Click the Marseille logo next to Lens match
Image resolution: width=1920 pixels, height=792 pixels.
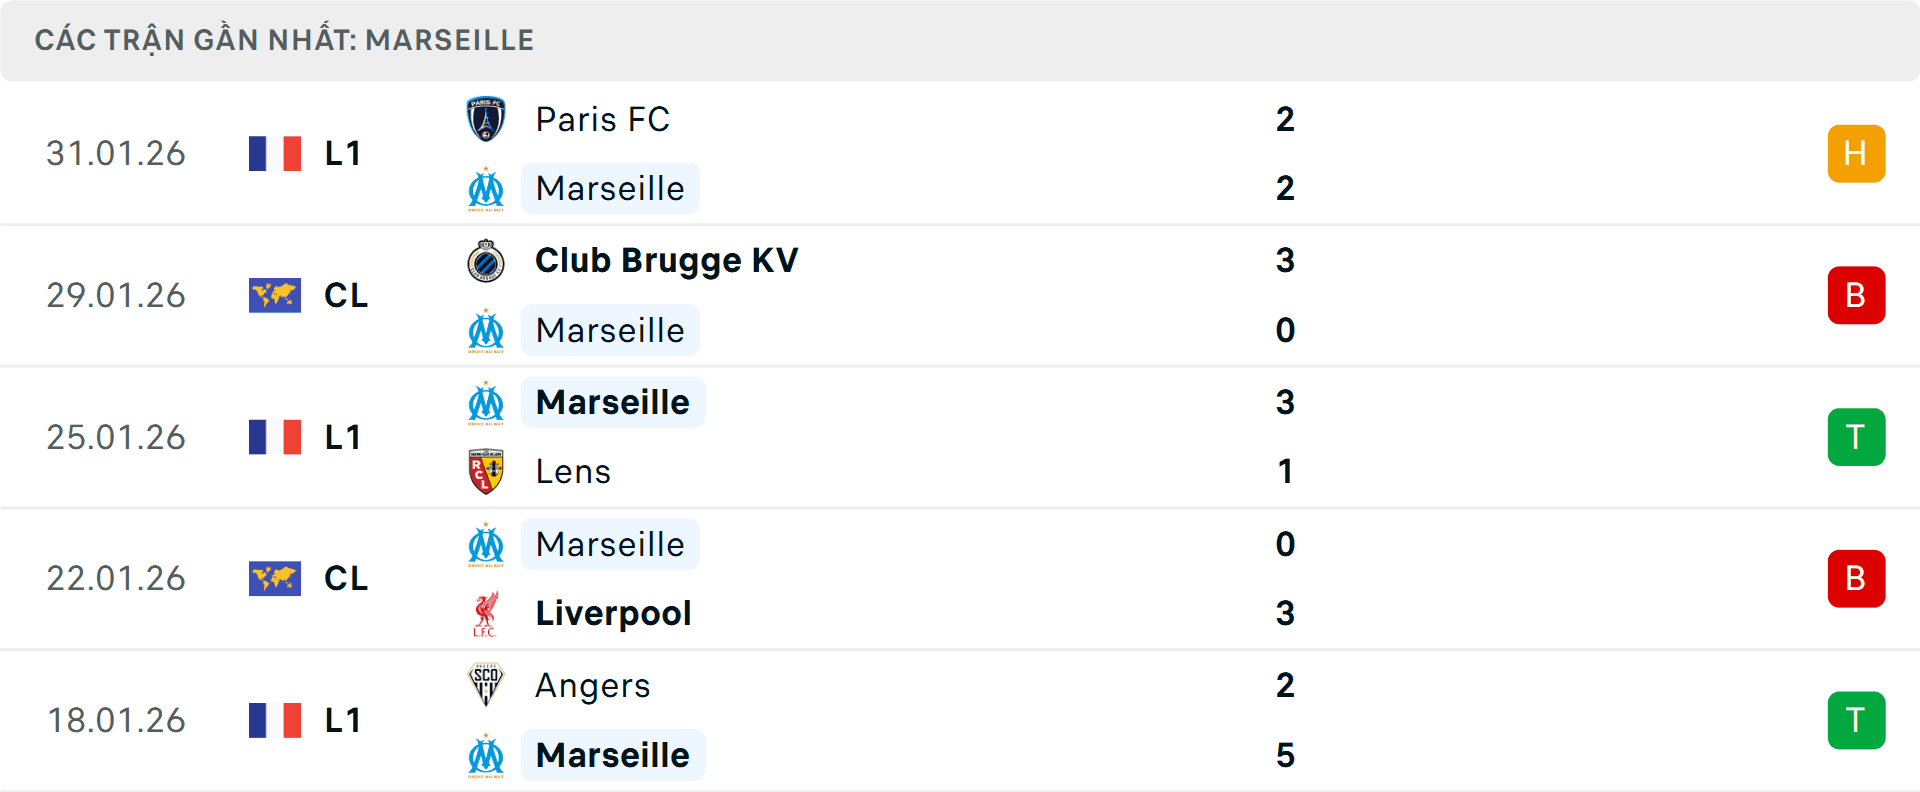[x=487, y=403]
